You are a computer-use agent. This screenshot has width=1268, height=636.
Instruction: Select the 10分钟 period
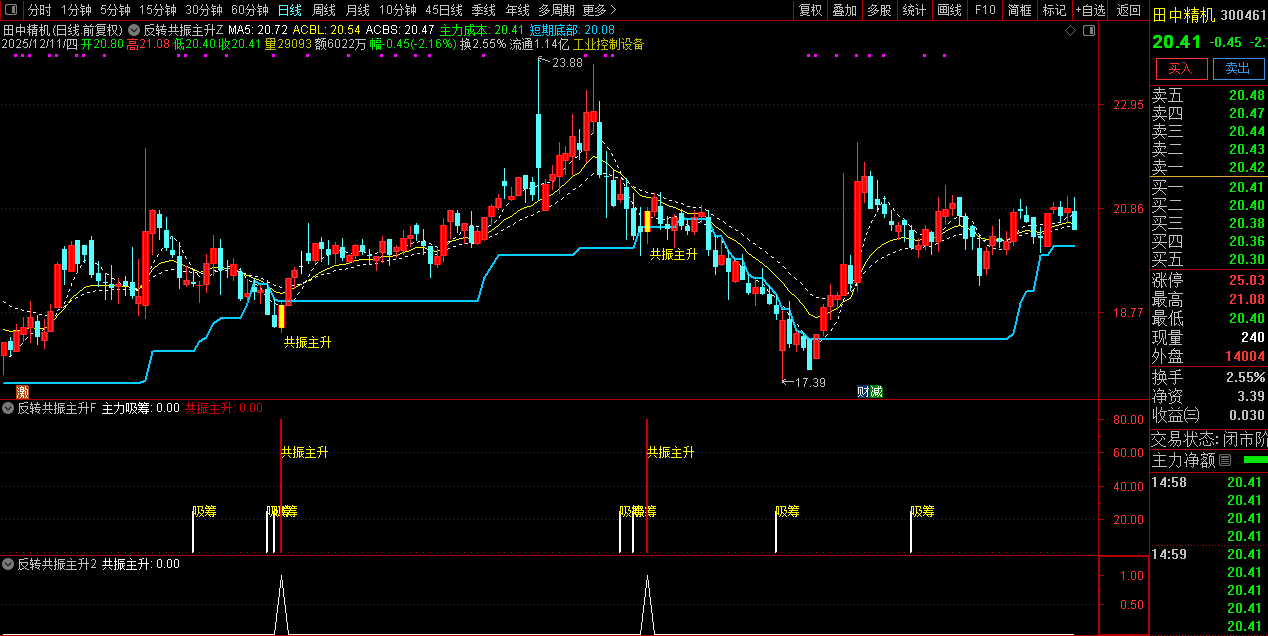tap(397, 10)
